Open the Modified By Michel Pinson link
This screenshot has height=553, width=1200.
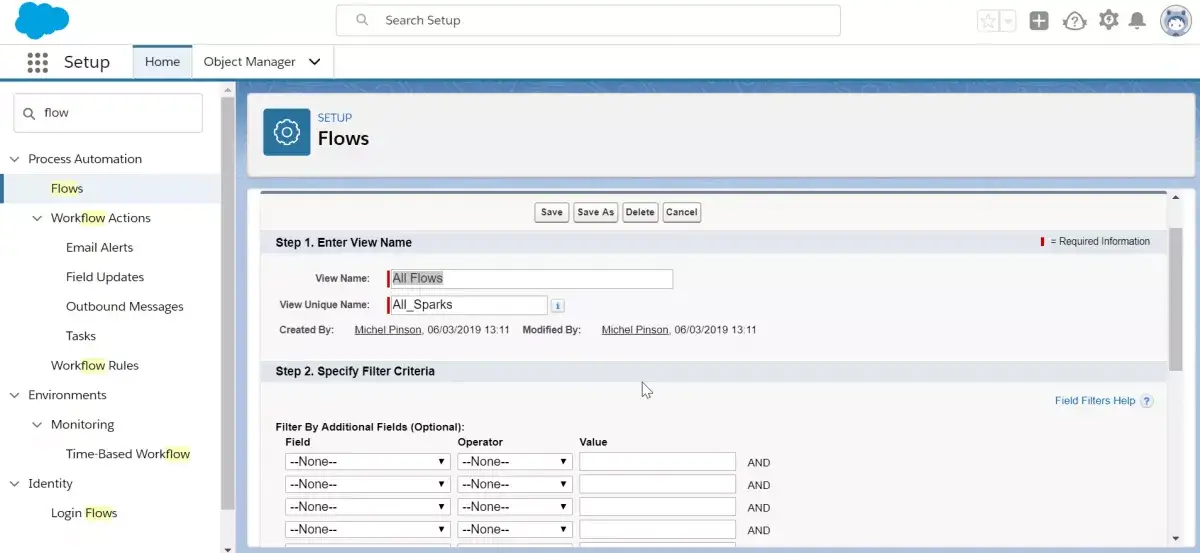click(x=635, y=330)
